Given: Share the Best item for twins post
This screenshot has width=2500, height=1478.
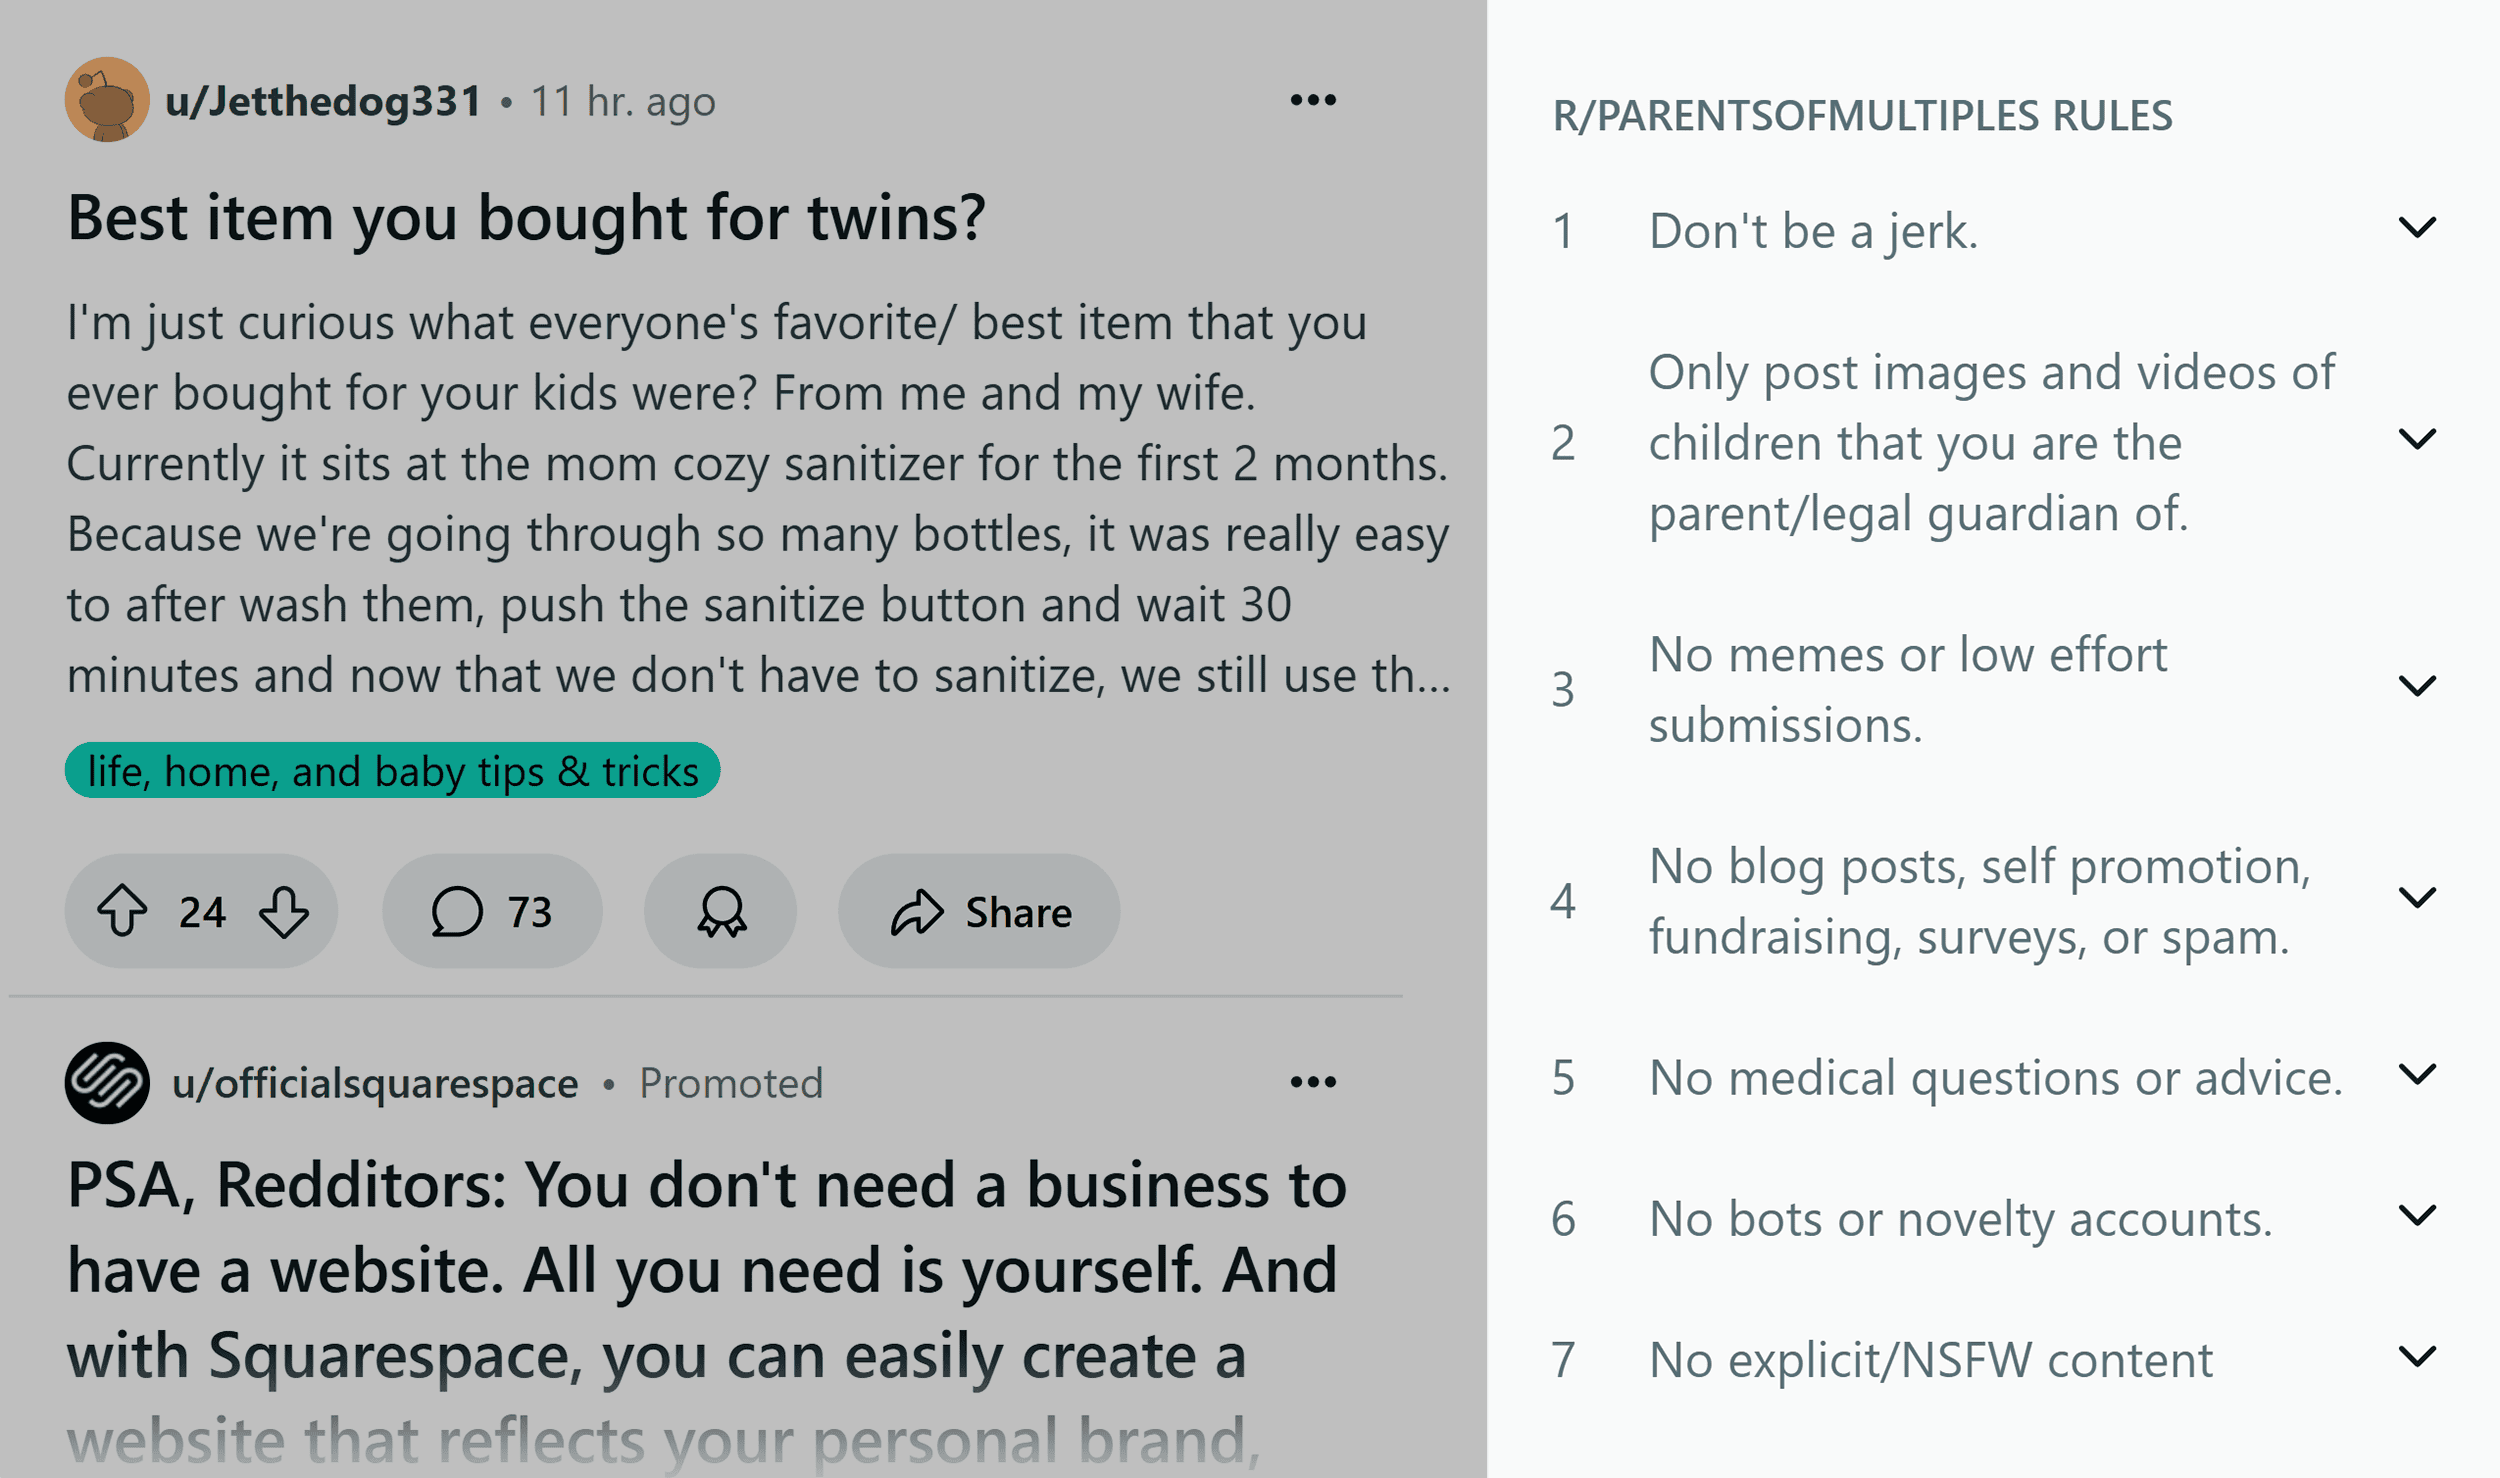Looking at the screenshot, I should (x=979, y=911).
